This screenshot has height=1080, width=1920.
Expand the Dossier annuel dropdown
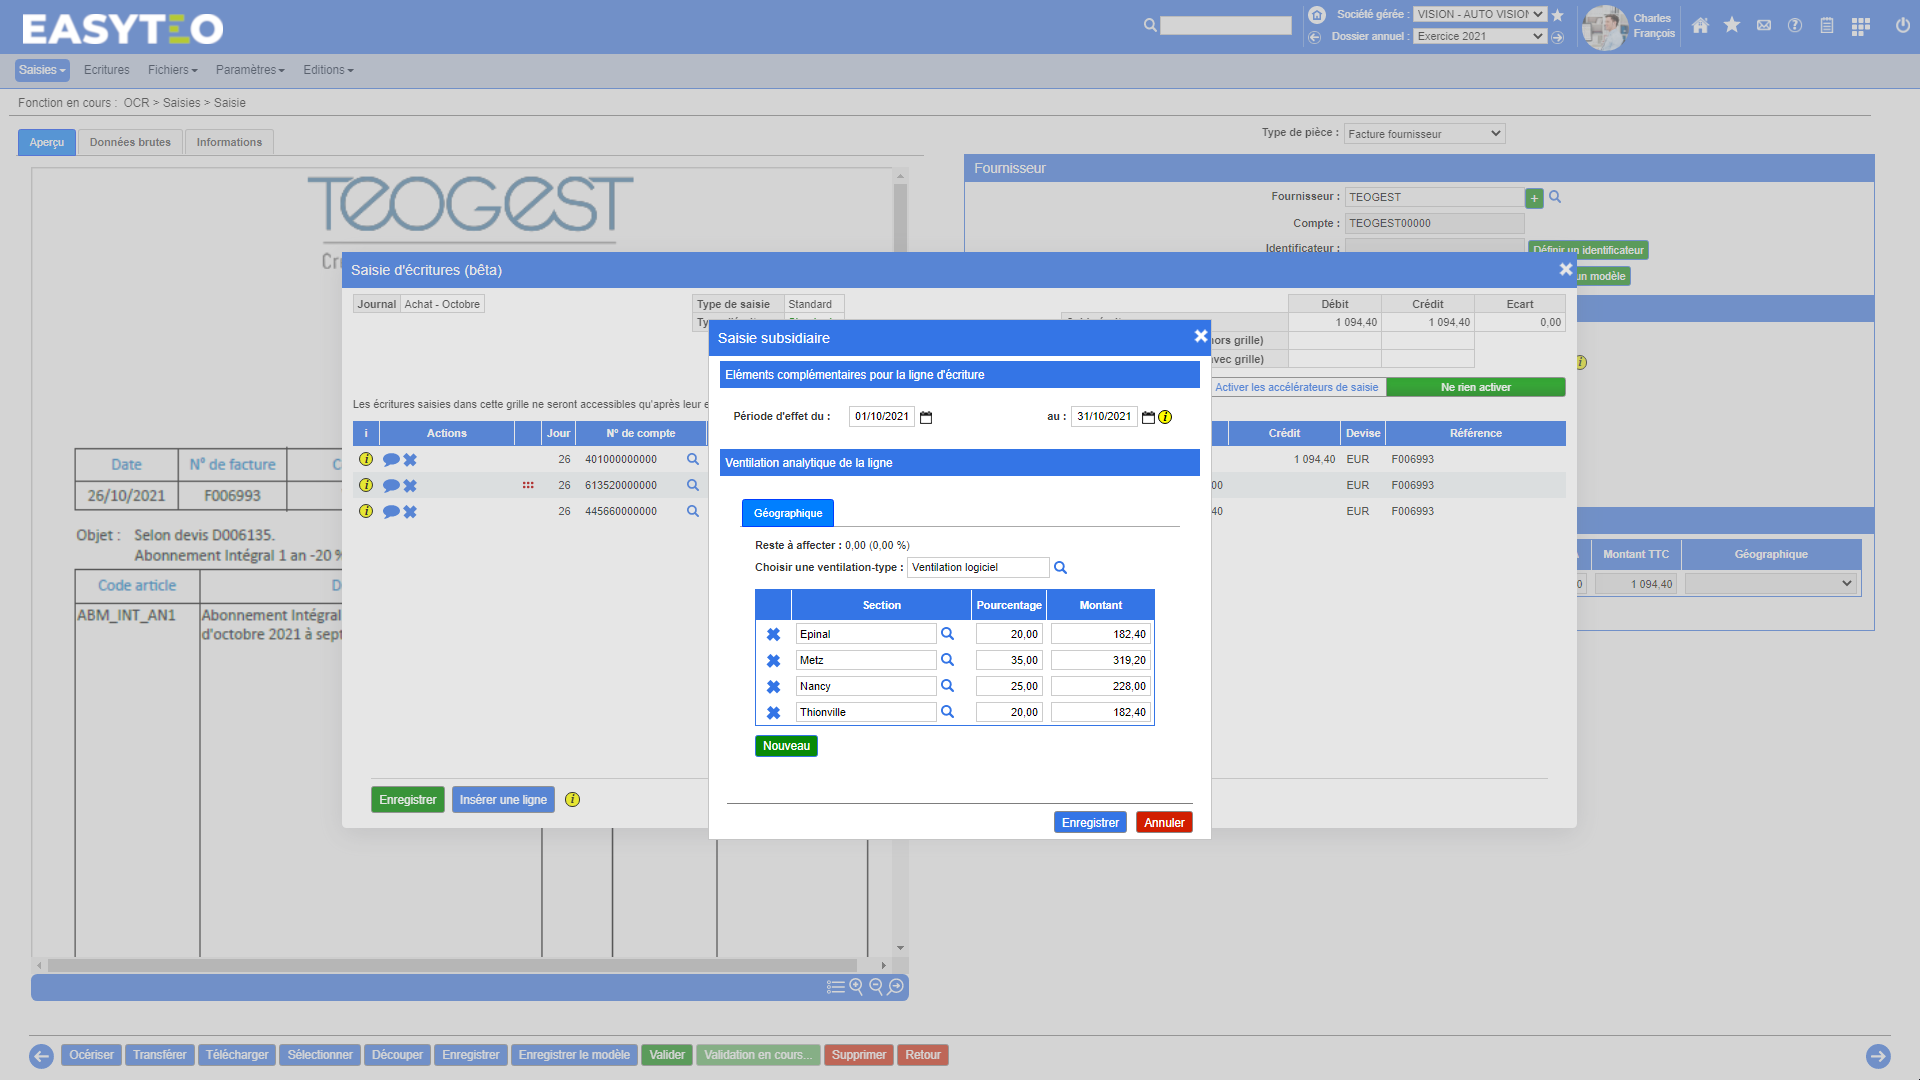click(x=1480, y=36)
